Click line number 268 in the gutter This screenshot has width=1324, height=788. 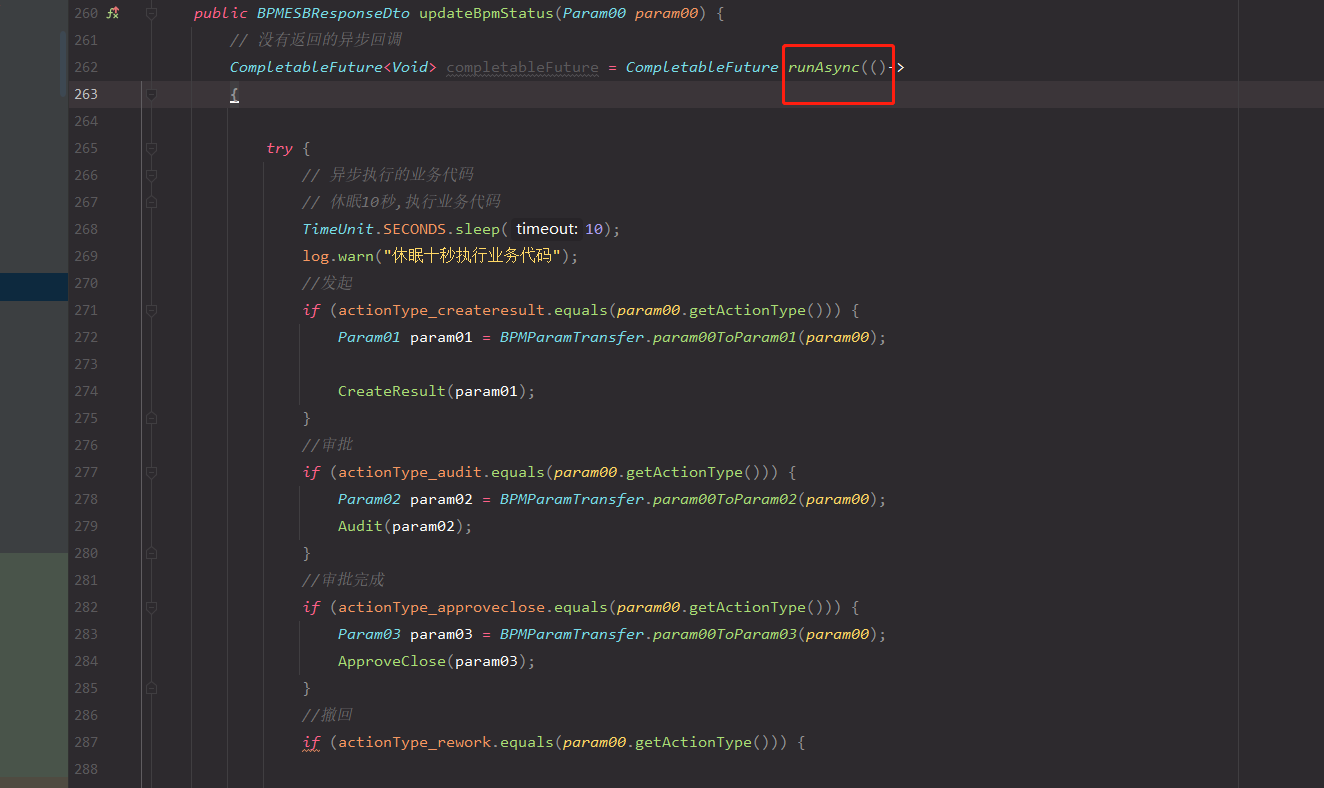86,229
